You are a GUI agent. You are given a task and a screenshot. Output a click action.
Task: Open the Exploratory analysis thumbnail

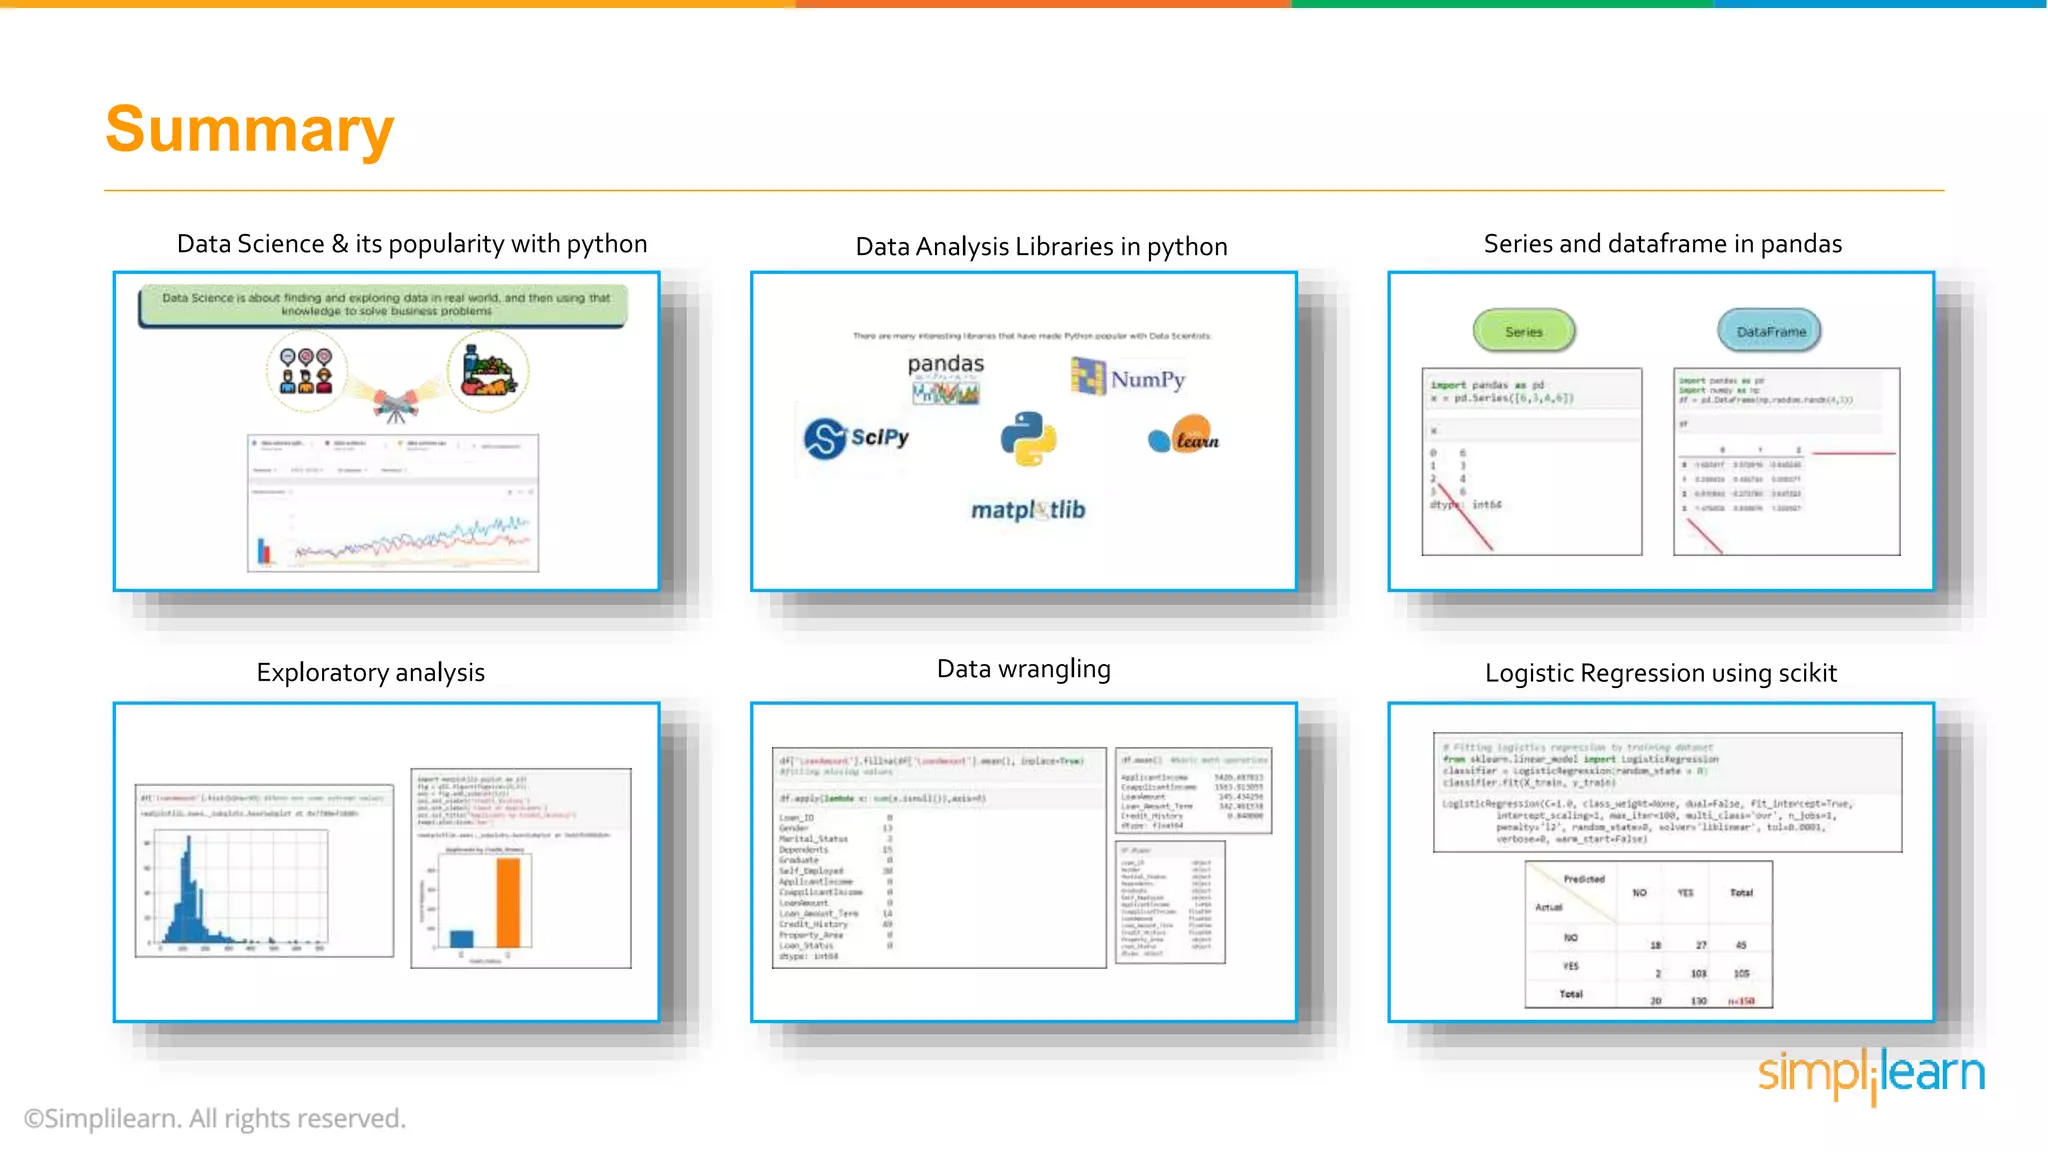(386, 862)
